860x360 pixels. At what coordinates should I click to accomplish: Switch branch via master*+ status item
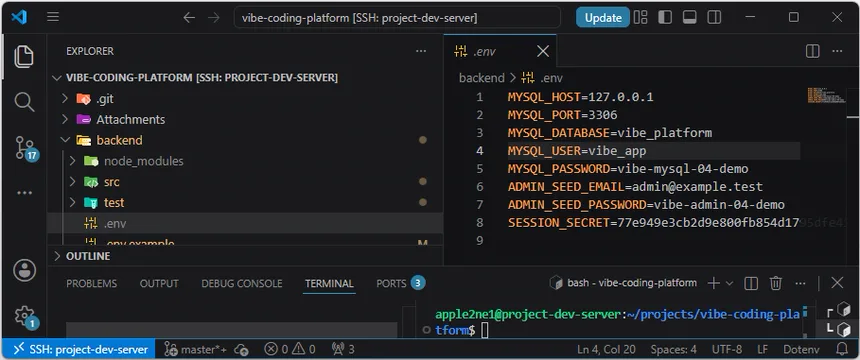tap(196, 349)
